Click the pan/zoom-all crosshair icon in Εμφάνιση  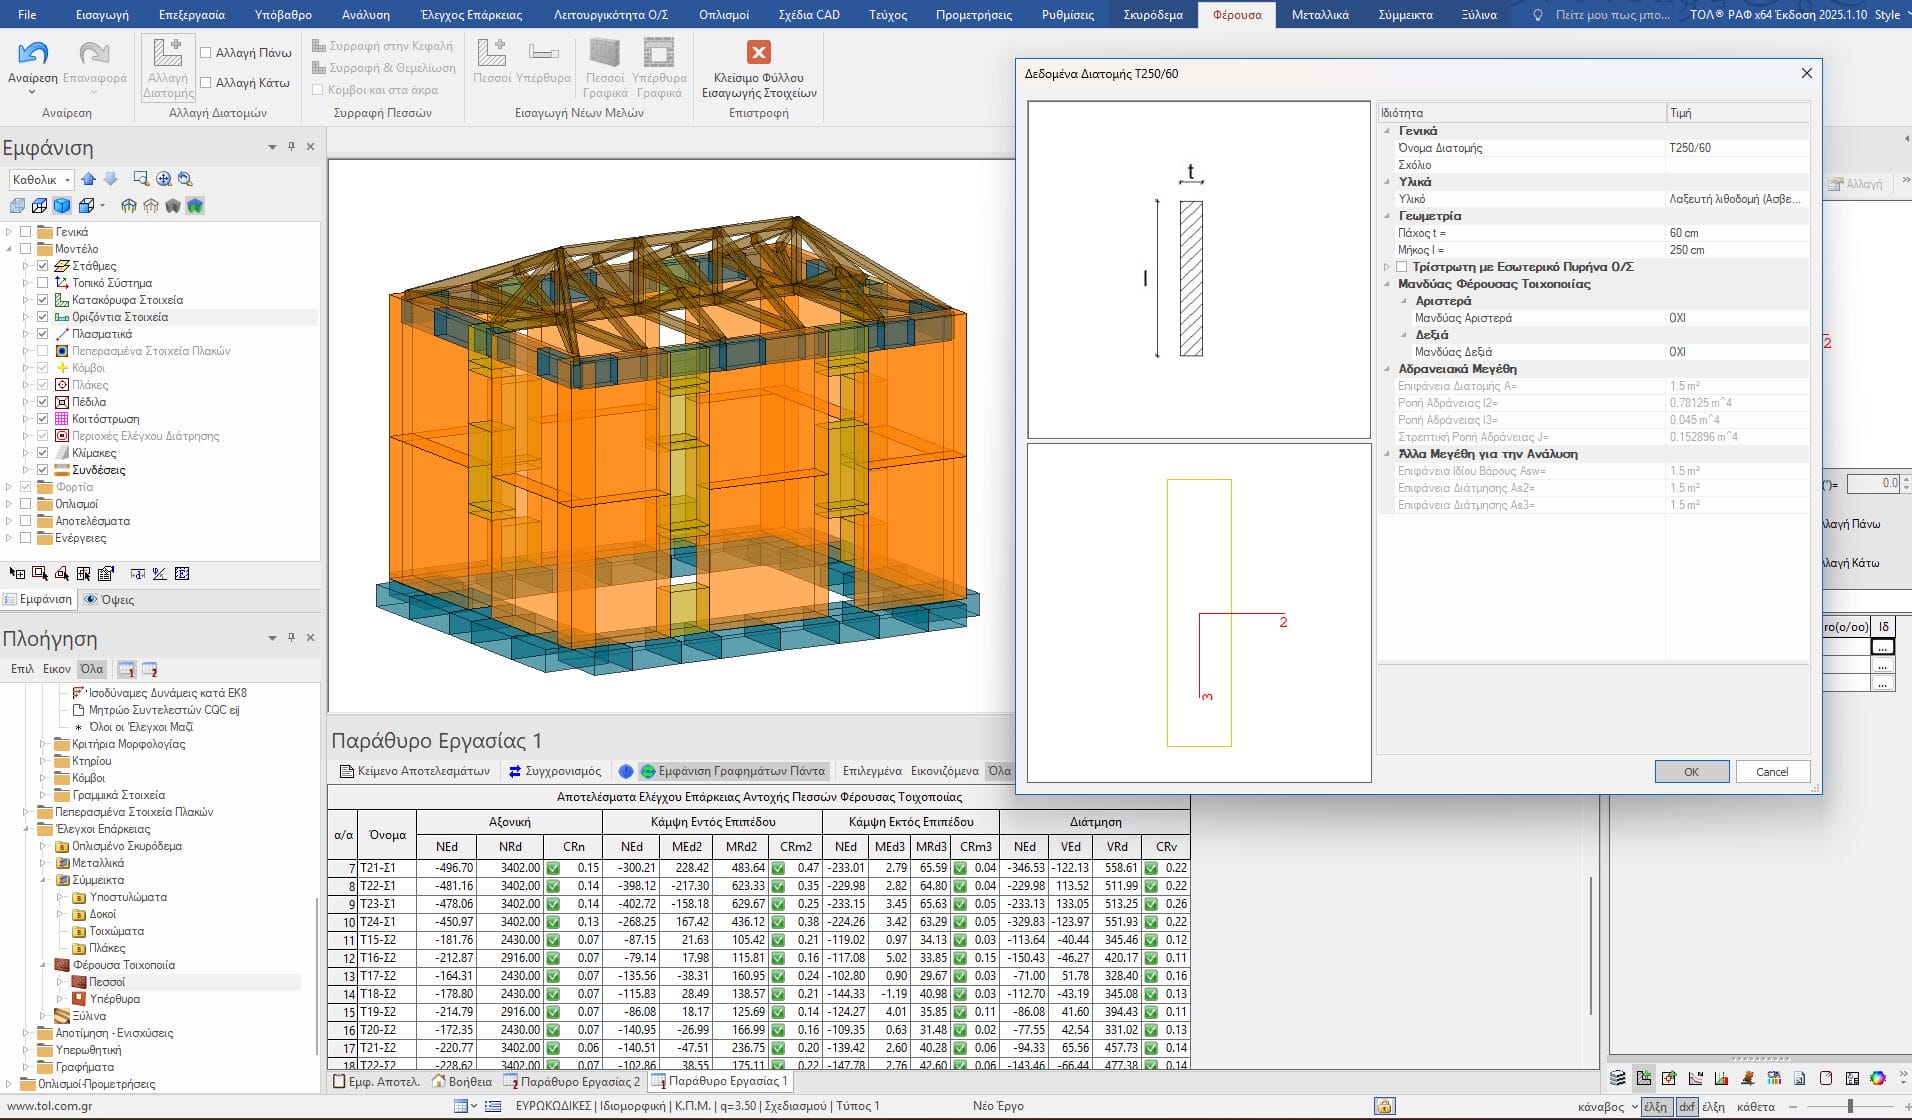[x=163, y=179]
